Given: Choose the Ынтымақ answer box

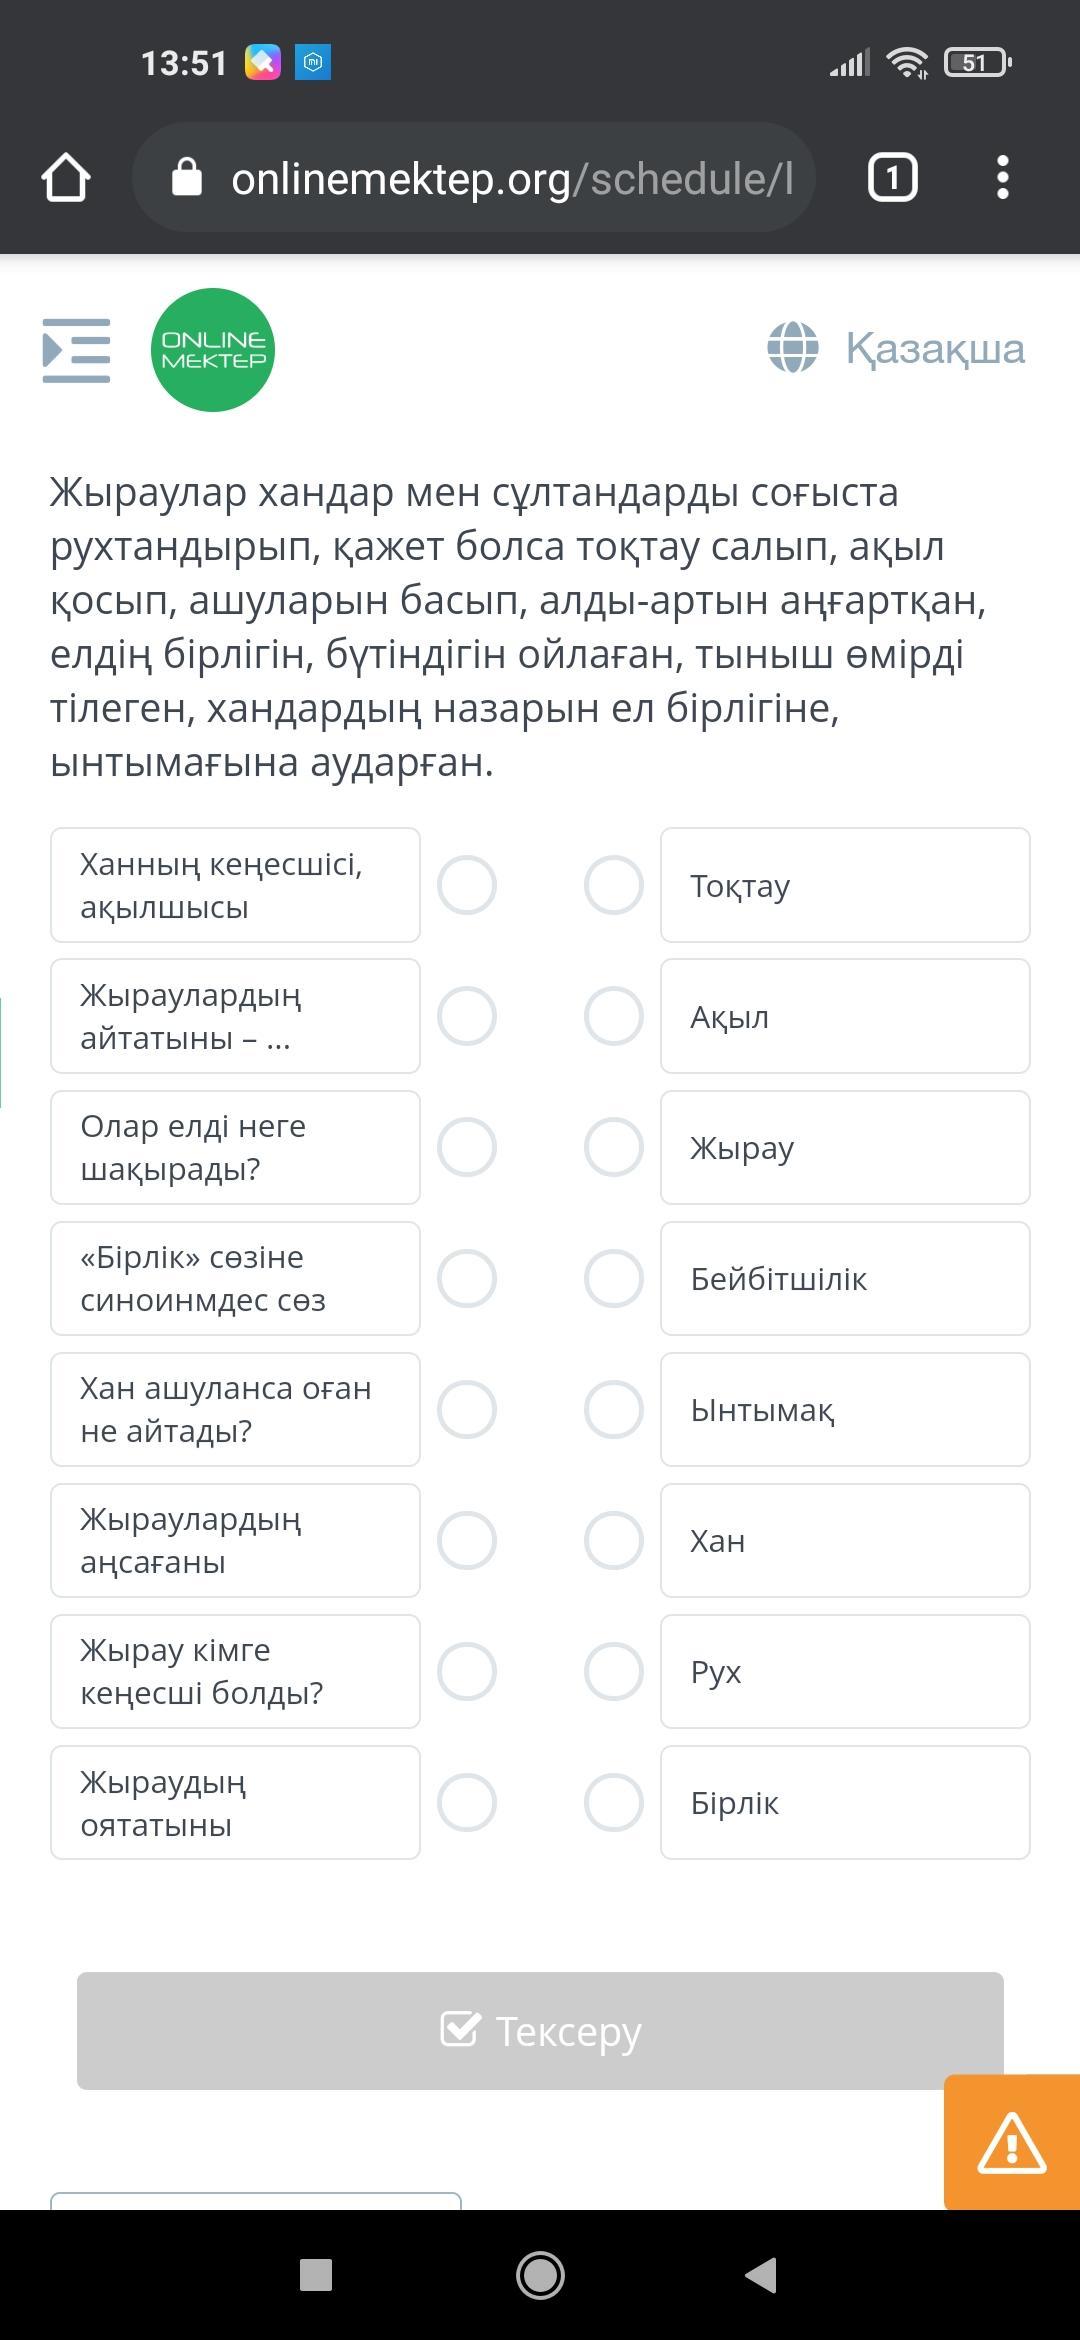Looking at the screenshot, I should pyautogui.click(x=845, y=1410).
